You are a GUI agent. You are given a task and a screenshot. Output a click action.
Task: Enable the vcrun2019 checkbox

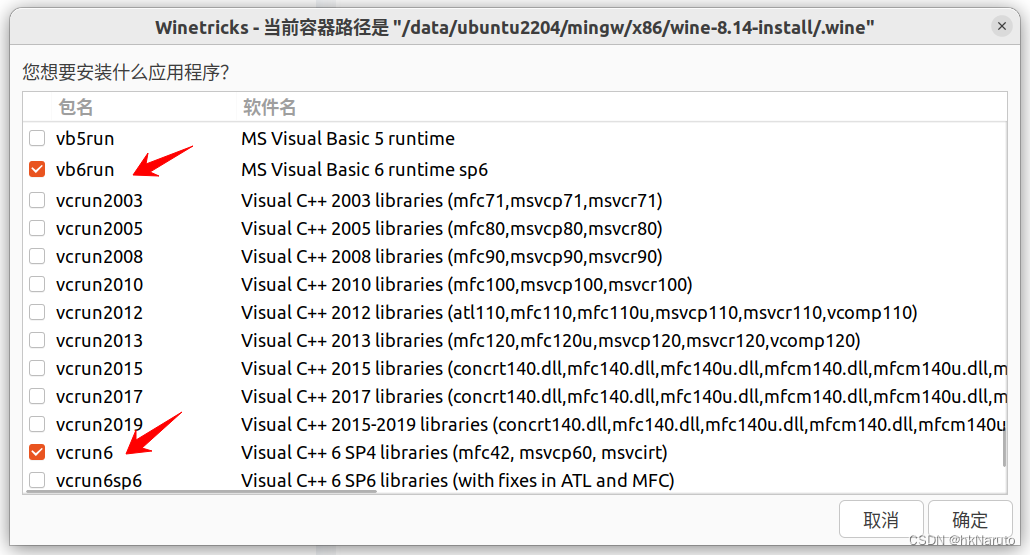(37, 424)
